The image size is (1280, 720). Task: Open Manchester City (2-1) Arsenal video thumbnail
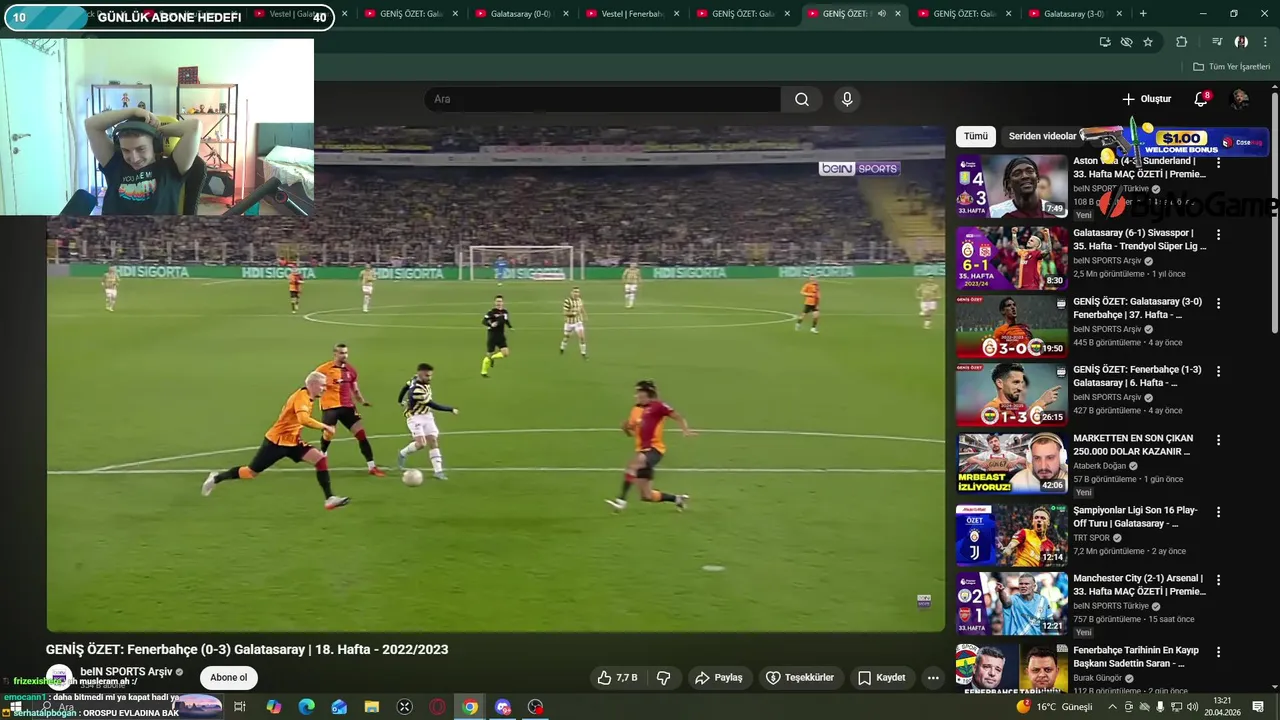point(1011,603)
